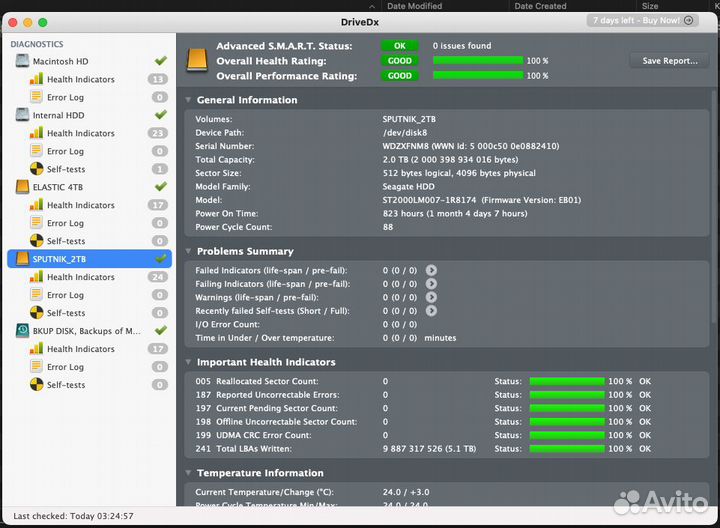Click the Size column header in background window
Image resolution: width=720 pixels, height=528 pixels.
pyautogui.click(x=650, y=6)
